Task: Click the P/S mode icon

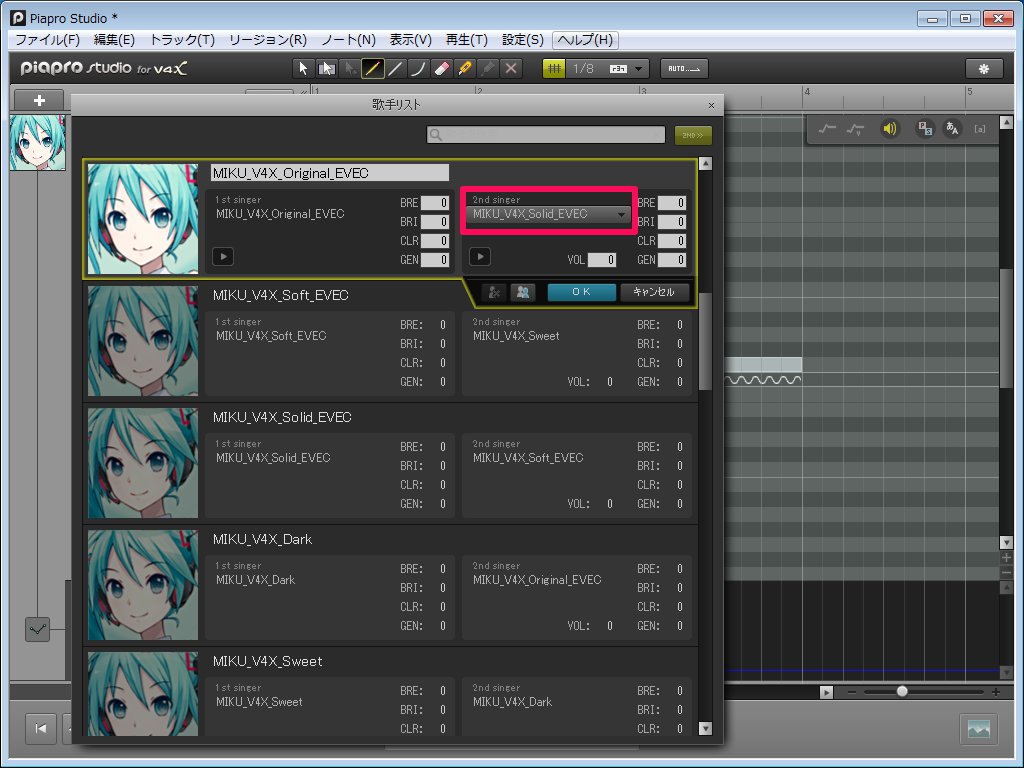Action: pyautogui.click(x=925, y=129)
